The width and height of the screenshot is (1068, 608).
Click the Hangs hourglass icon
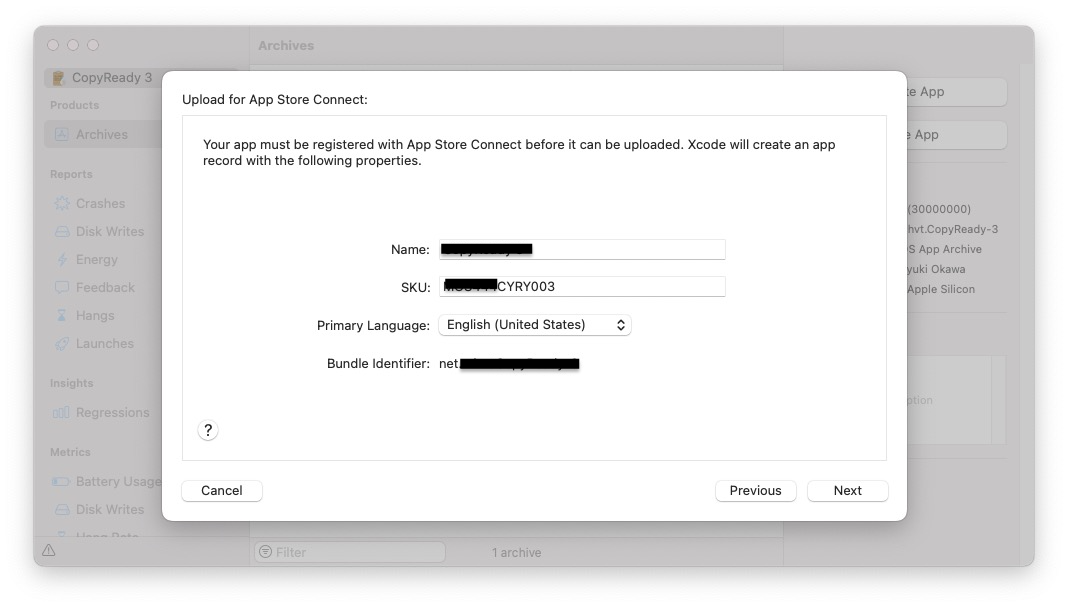coord(62,315)
